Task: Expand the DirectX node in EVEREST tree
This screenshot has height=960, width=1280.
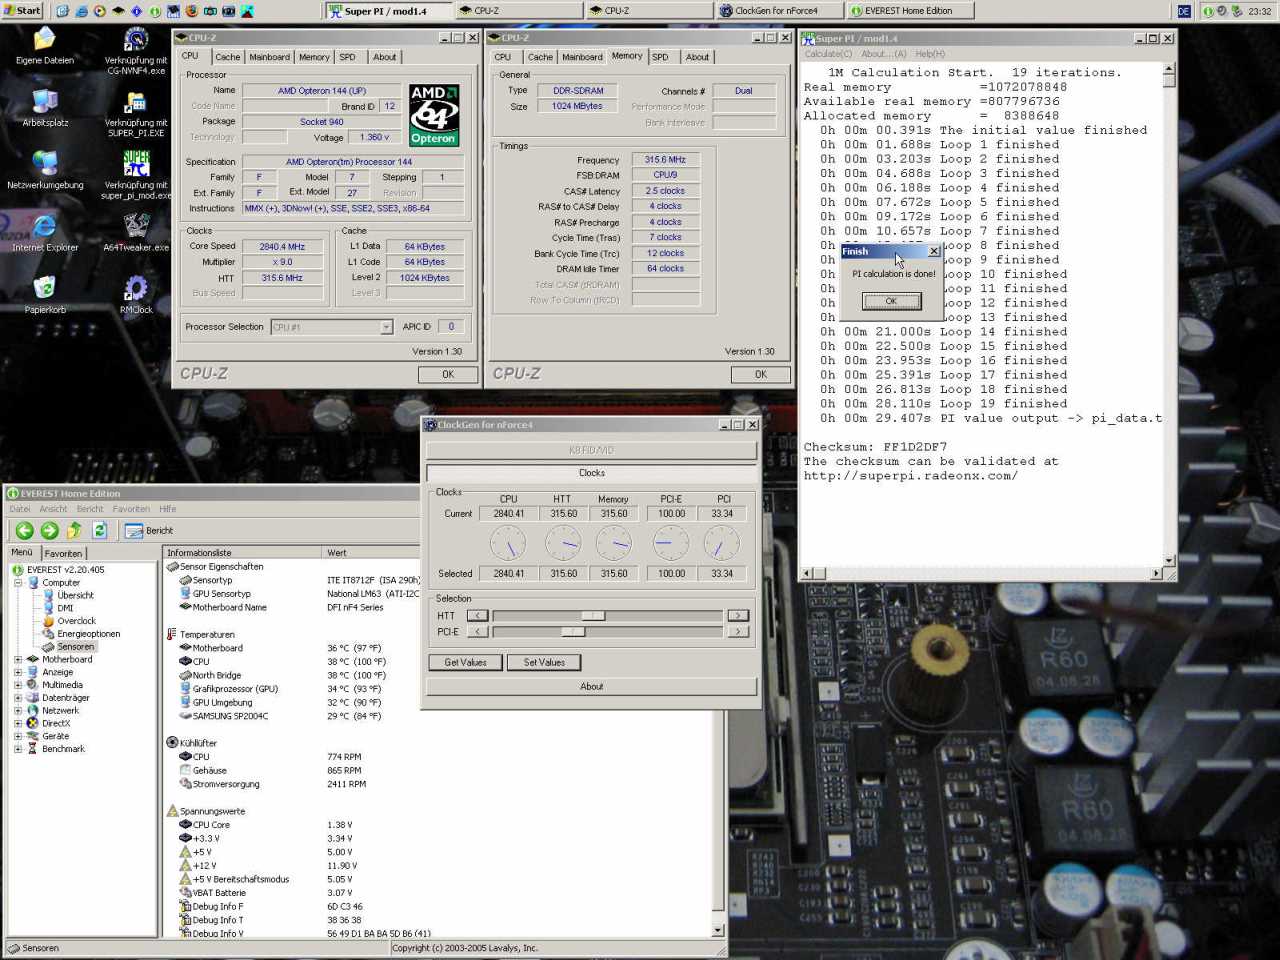Action: tap(18, 723)
